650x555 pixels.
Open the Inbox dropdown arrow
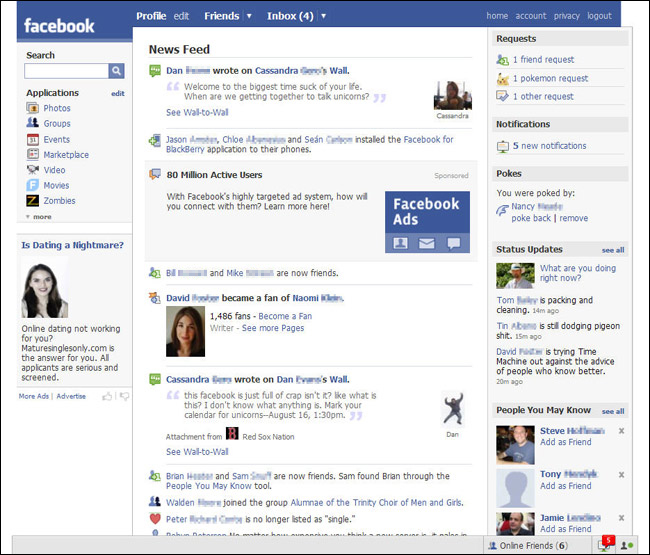click(323, 16)
